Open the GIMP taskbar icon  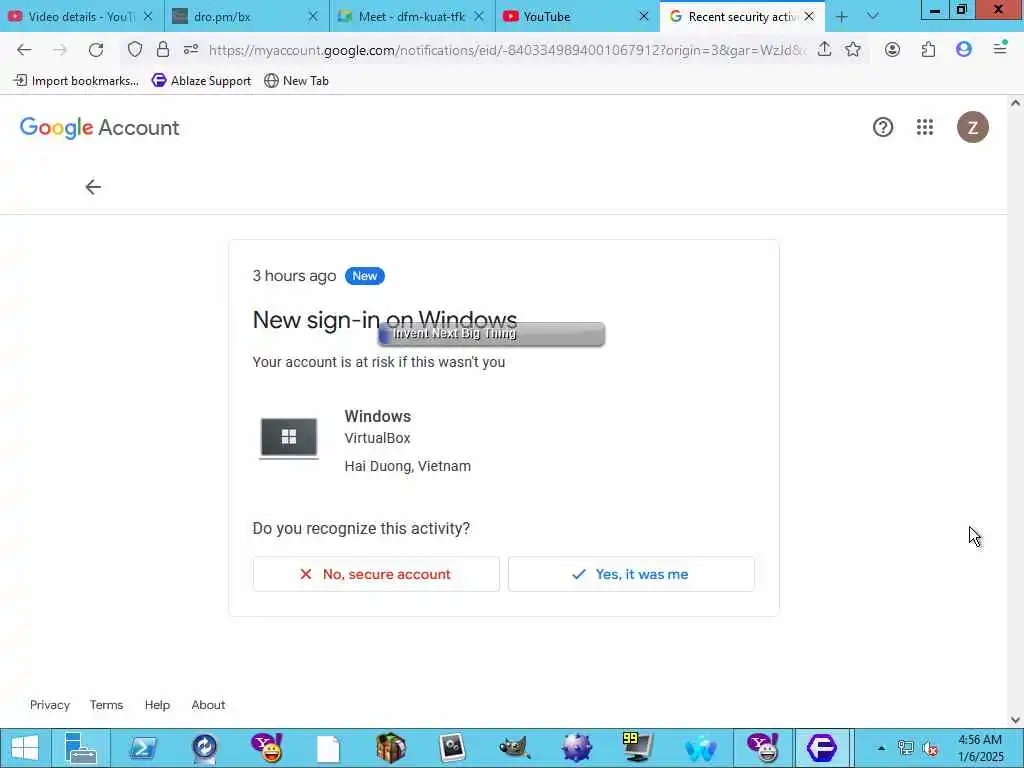coord(514,748)
